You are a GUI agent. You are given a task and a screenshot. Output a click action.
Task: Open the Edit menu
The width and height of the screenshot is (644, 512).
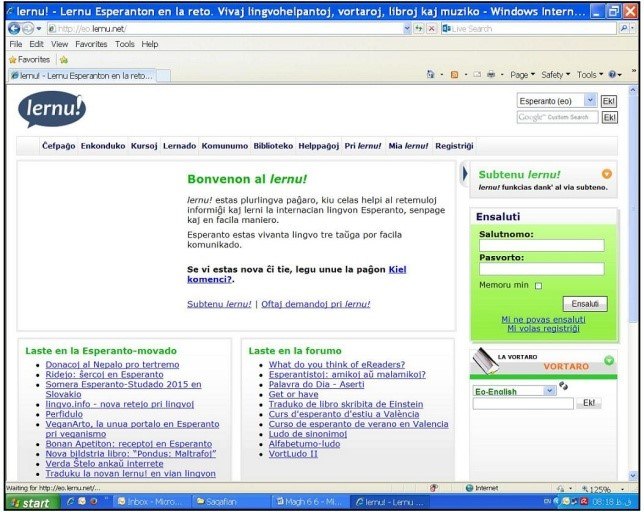click(x=36, y=44)
